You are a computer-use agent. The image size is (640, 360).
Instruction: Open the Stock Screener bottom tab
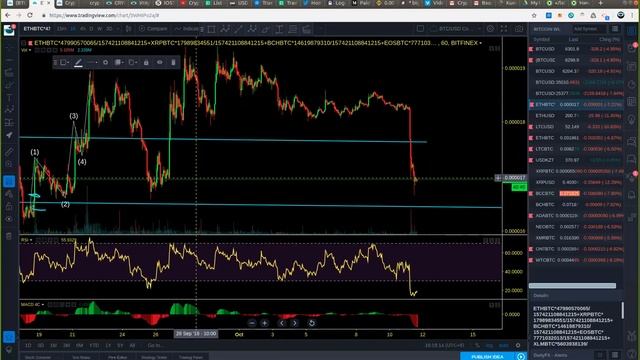[x=38, y=357]
